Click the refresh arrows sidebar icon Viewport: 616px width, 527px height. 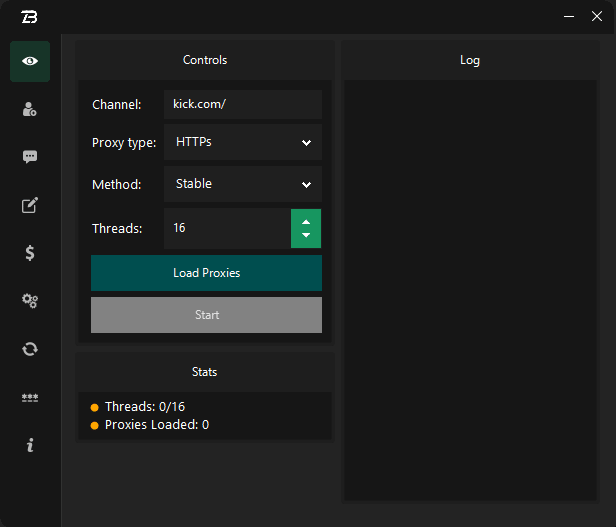click(30, 349)
